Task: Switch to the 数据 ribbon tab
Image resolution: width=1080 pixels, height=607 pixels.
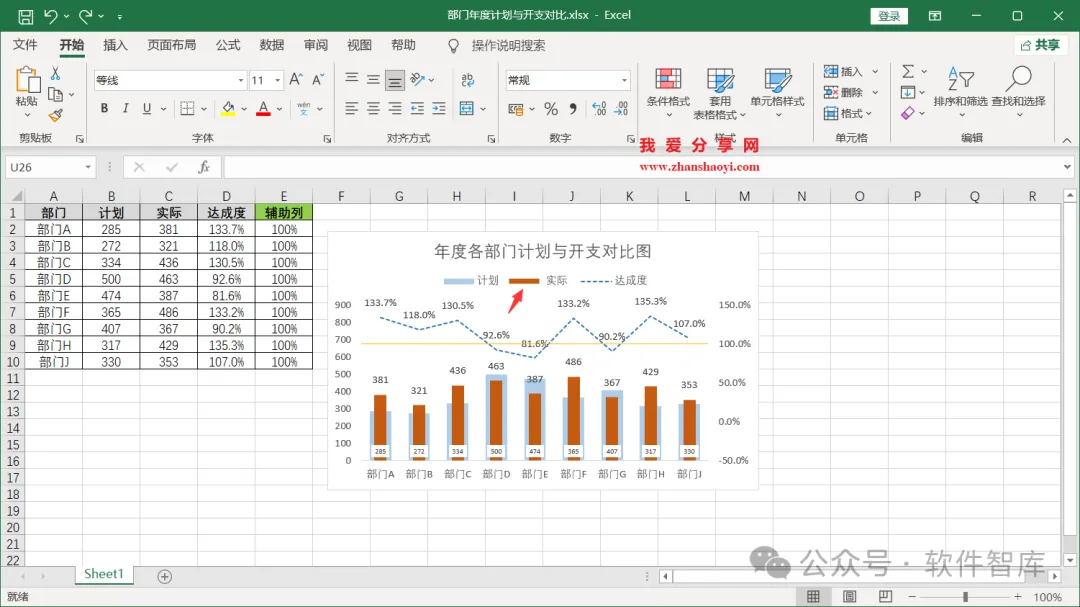Action: coord(271,45)
